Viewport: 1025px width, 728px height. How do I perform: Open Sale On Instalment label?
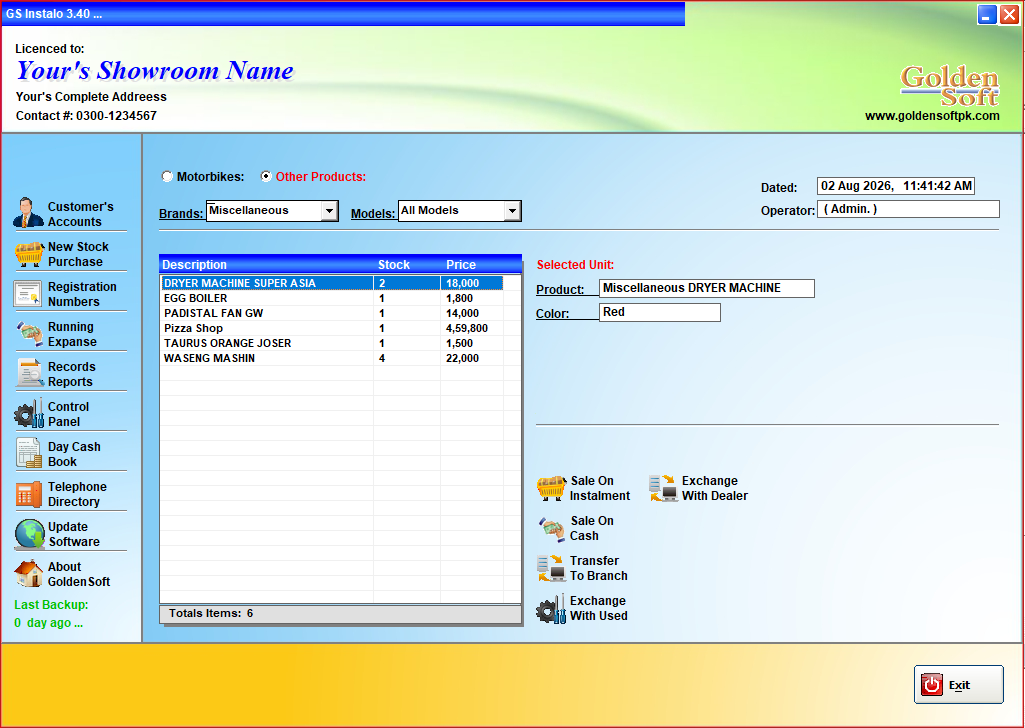[599, 488]
